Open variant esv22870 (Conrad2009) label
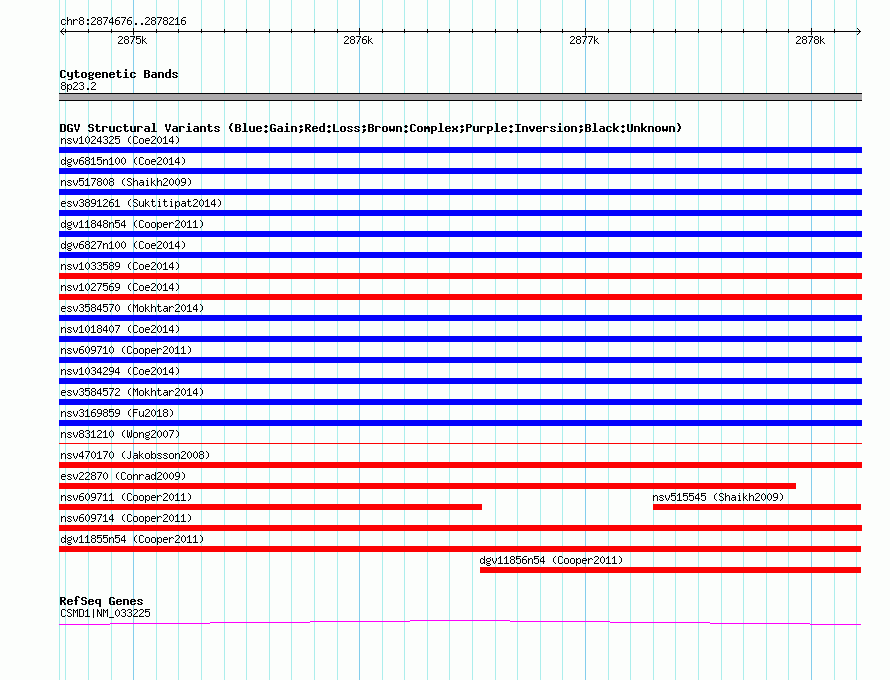 pyautogui.click(x=123, y=476)
